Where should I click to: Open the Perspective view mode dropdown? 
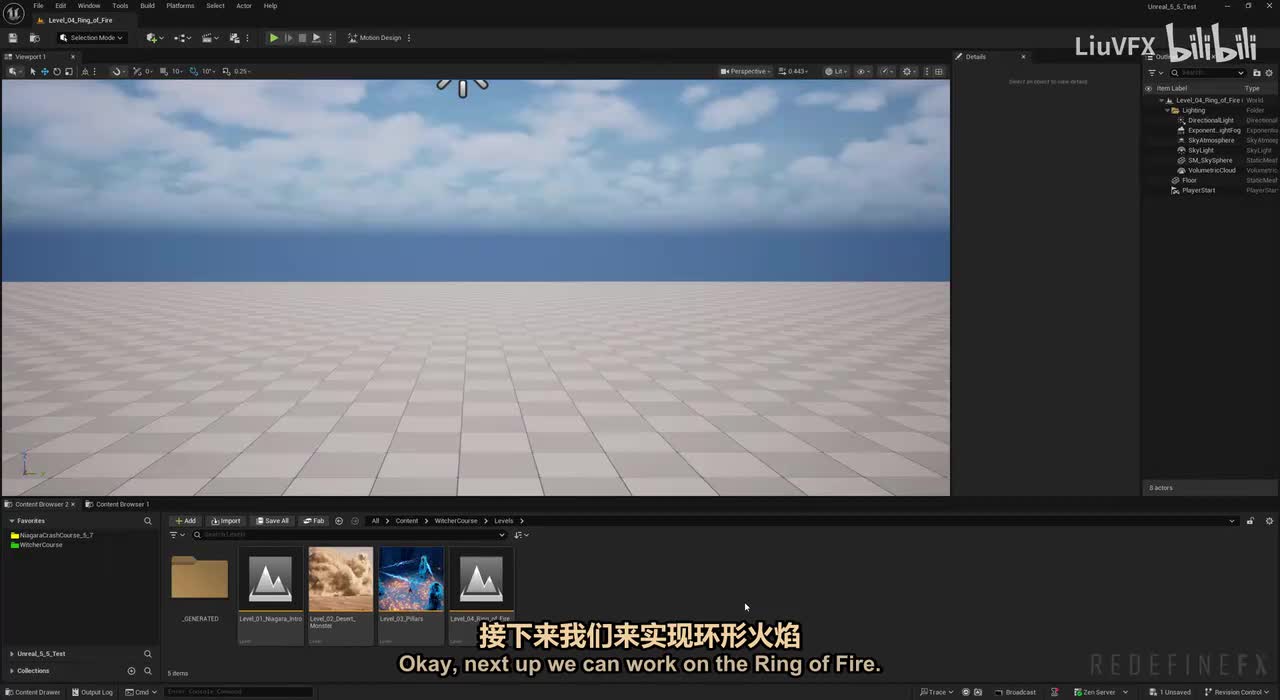(746, 72)
